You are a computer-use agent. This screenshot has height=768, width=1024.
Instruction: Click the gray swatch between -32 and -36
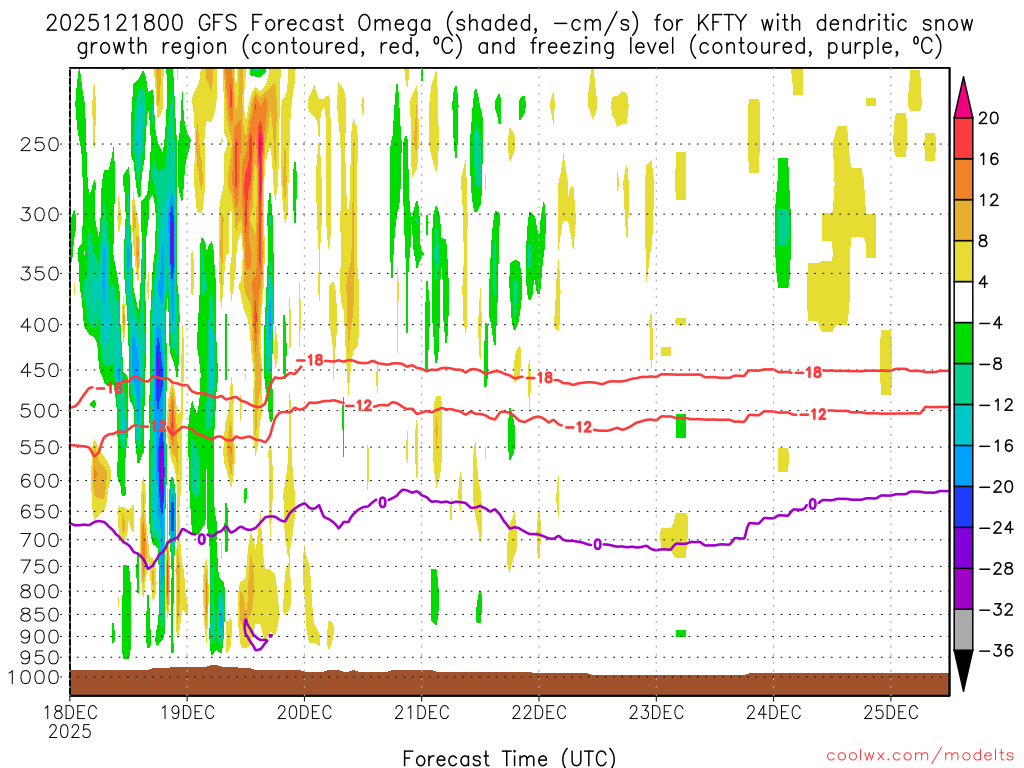[963, 630]
